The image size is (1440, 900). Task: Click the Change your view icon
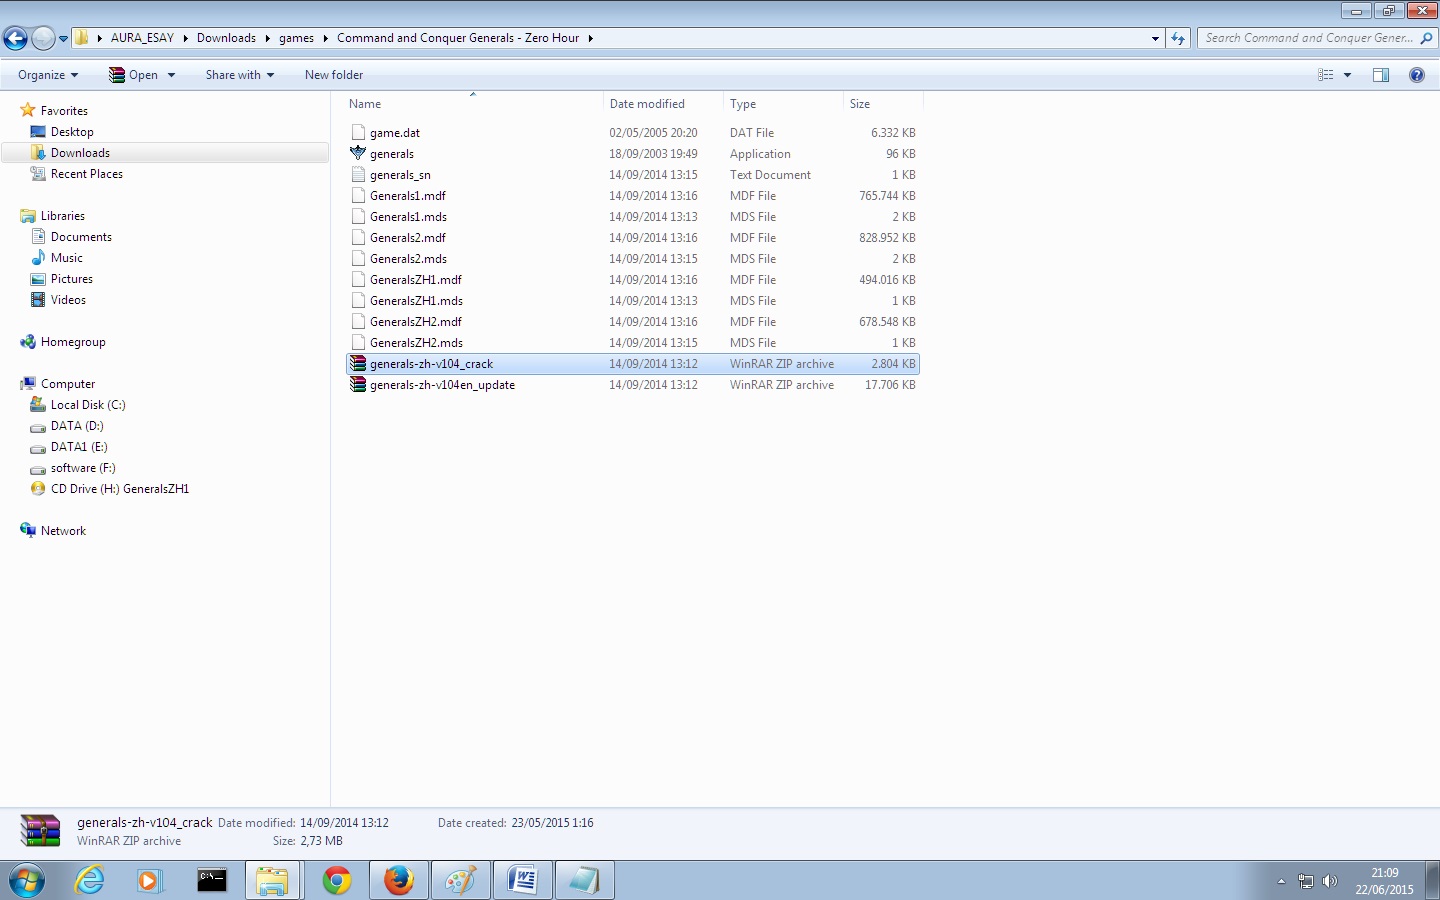[1326, 75]
